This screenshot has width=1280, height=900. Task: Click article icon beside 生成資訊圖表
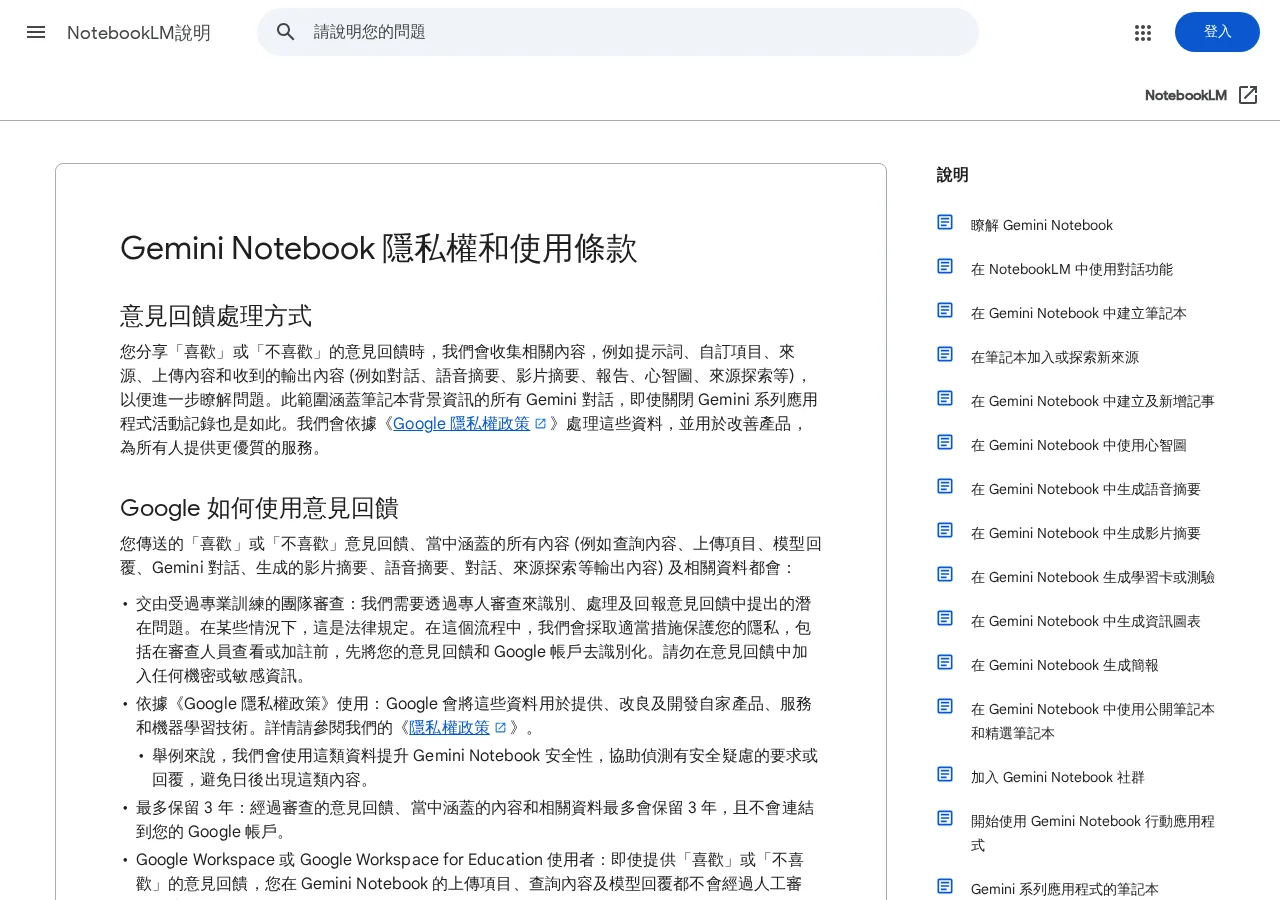pyautogui.click(x=945, y=618)
